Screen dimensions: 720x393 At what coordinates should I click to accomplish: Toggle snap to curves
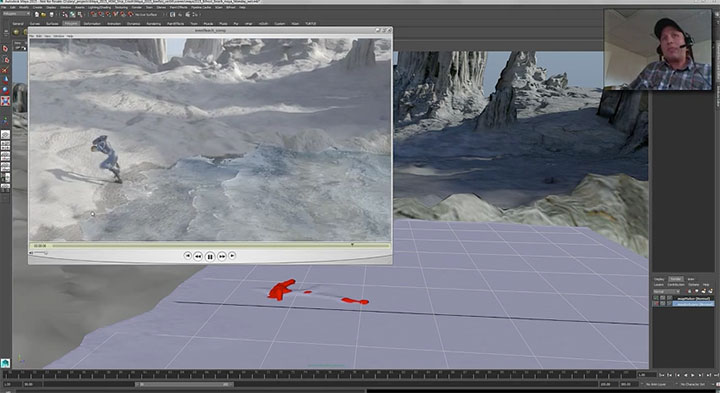pos(101,14)
